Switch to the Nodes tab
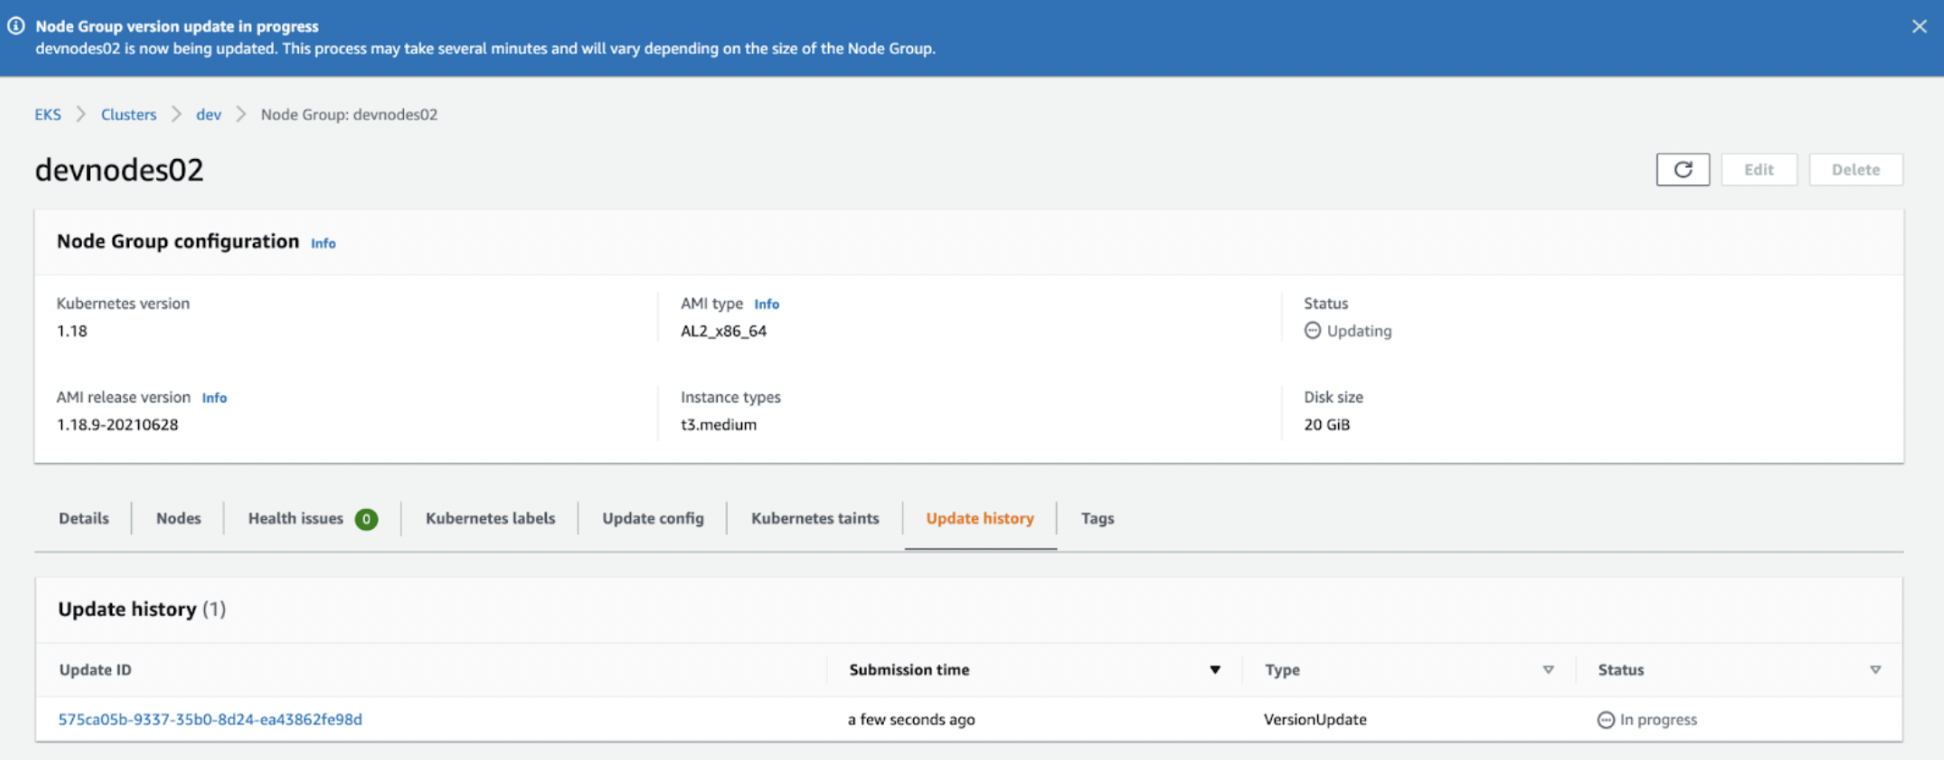This screenshot has width=1944, height=760. point(178,518)
